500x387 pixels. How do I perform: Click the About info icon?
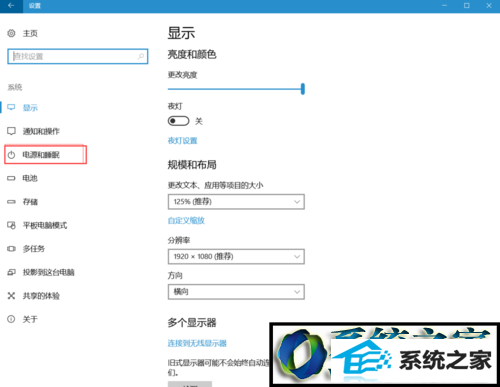coord(11,319)
